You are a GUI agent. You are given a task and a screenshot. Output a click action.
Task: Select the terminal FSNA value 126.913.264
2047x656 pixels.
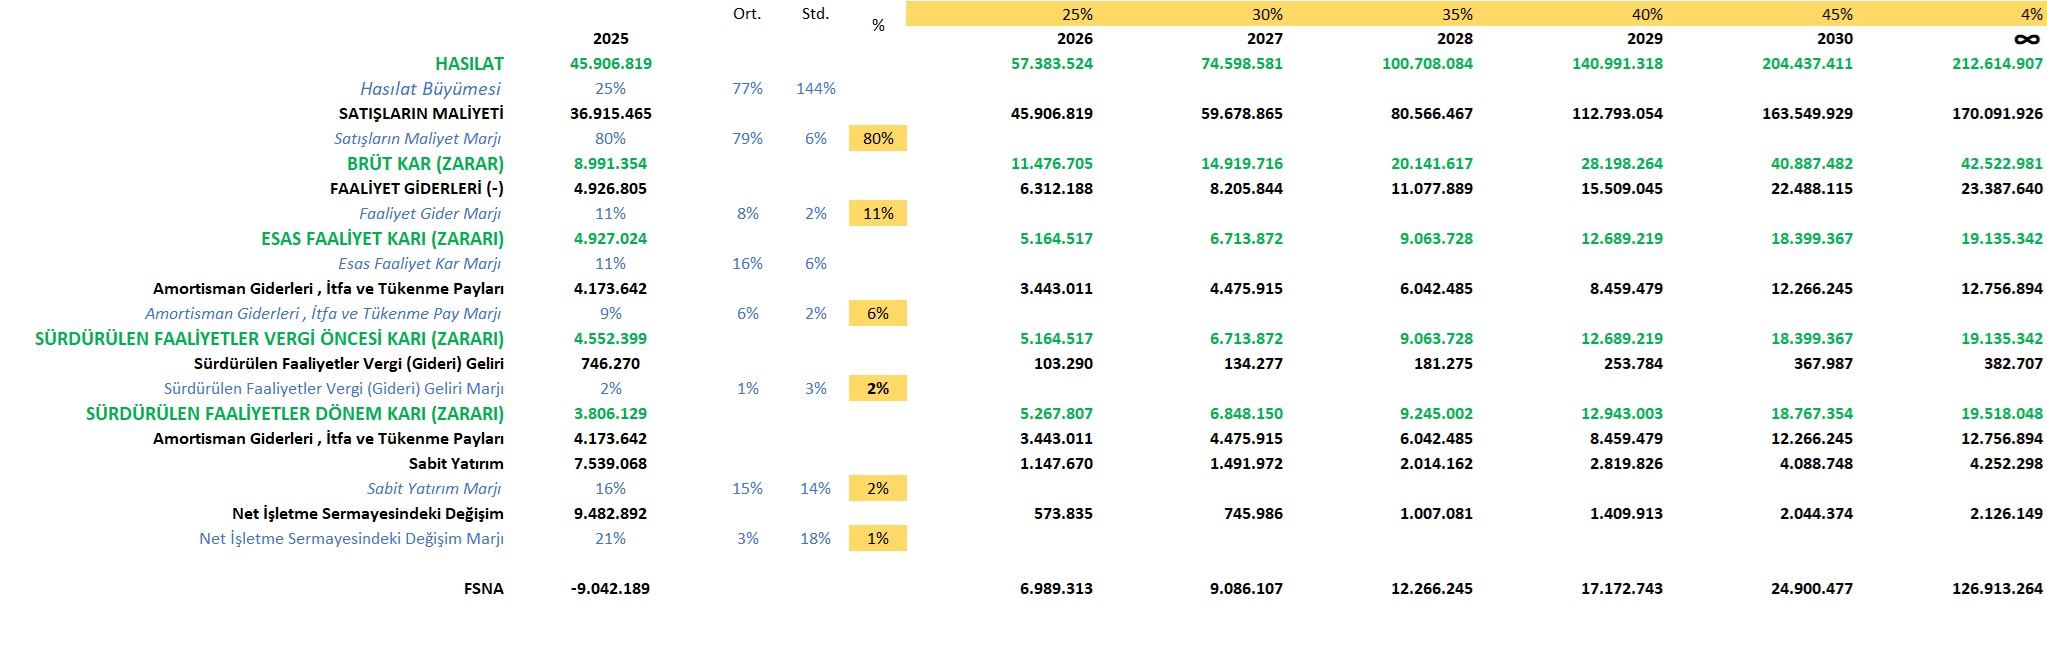pyautogui.click(x=1997, y=589)
